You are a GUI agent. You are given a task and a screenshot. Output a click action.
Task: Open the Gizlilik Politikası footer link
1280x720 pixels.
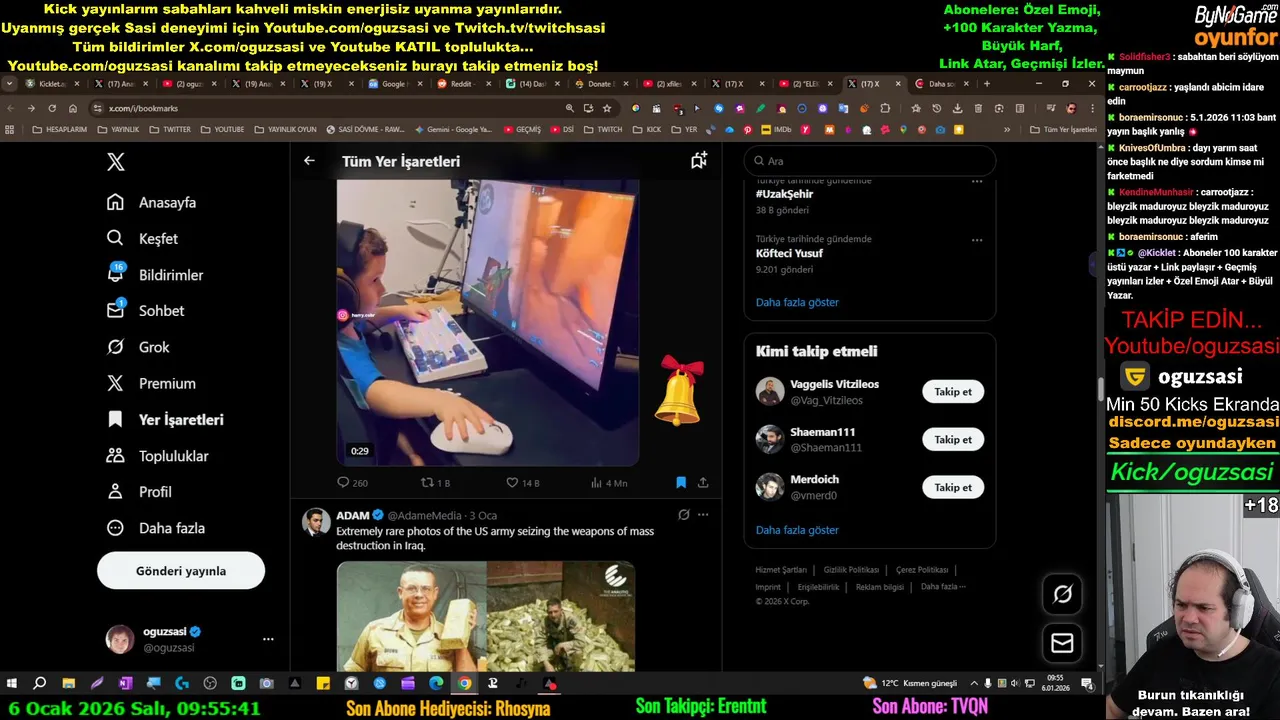[x=851, y=570]
